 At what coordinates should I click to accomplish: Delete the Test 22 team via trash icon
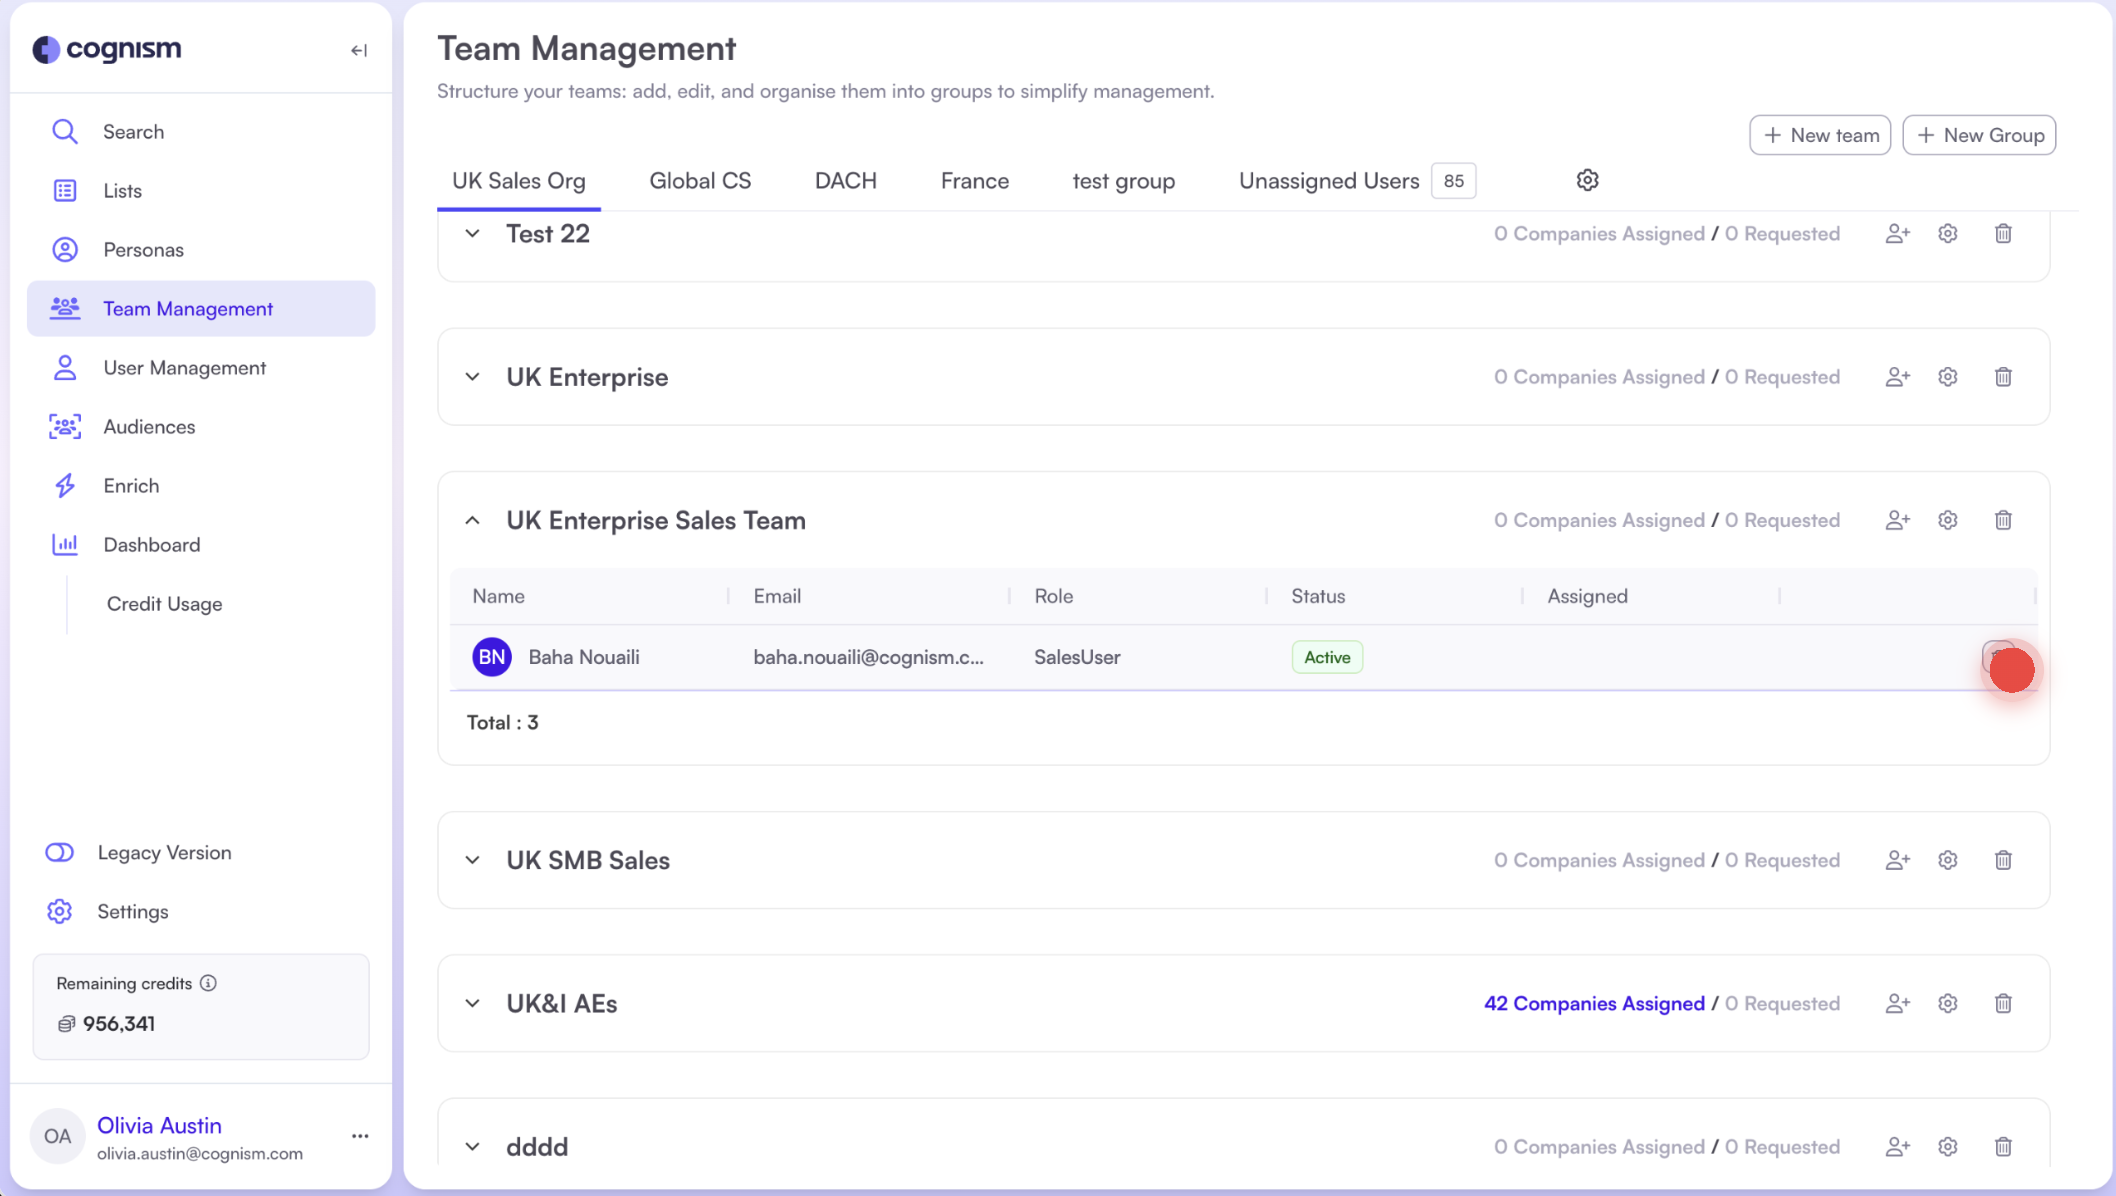point(2003,233)
